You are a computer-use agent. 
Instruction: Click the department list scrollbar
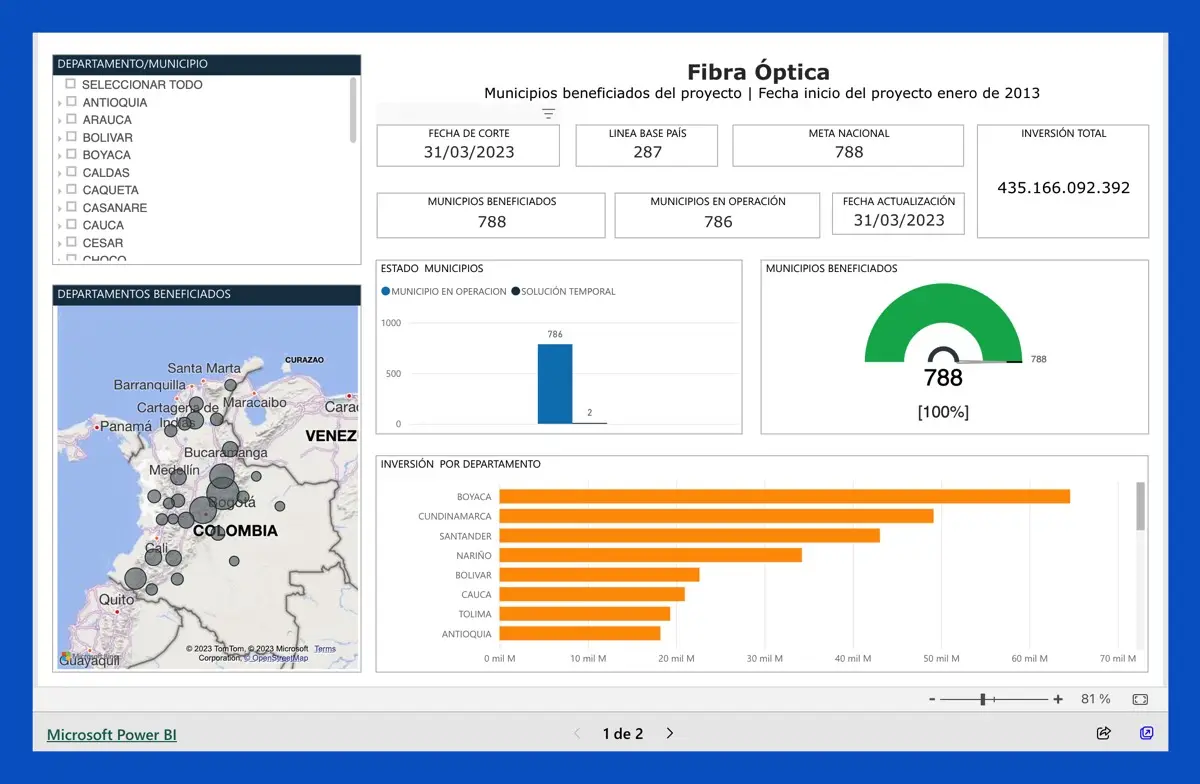pyautogui.click(x=353, y=110)
